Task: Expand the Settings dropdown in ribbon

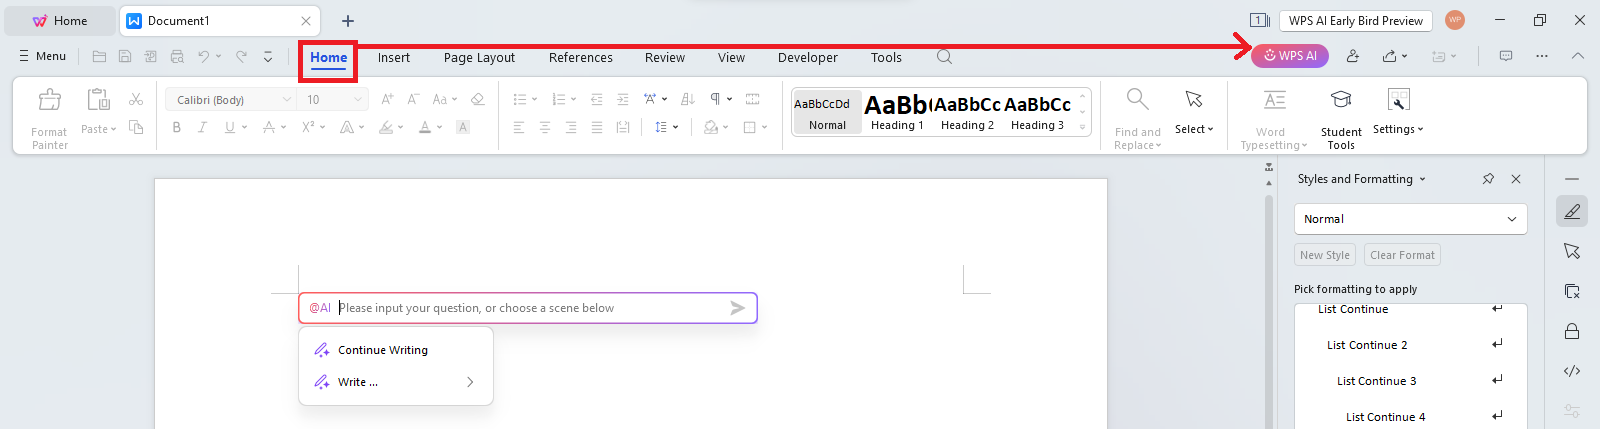Action: (1398, 129)
